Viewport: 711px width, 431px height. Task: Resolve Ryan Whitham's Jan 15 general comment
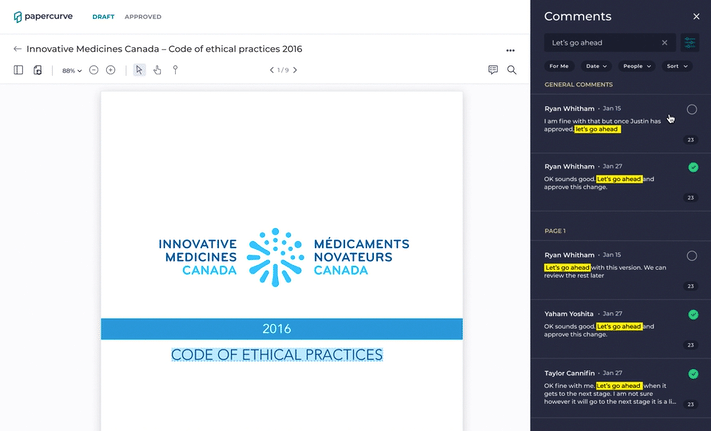coord(692,109)
